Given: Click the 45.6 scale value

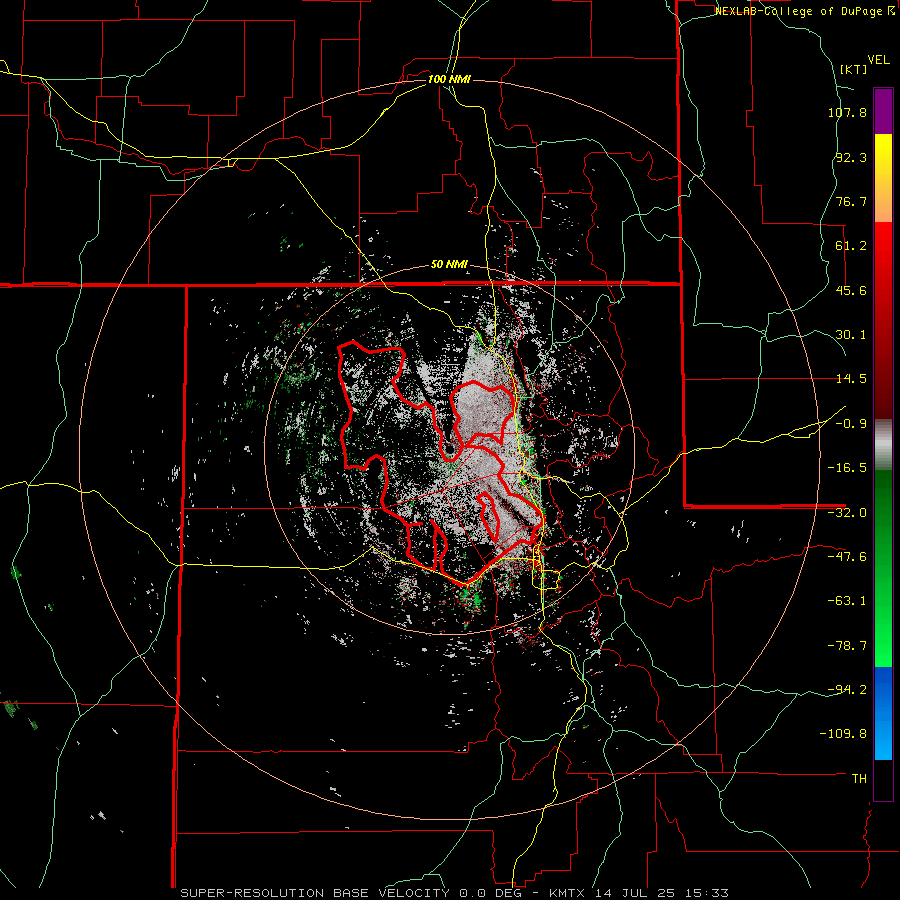Looking at the screenshot, I should [851, 290].
